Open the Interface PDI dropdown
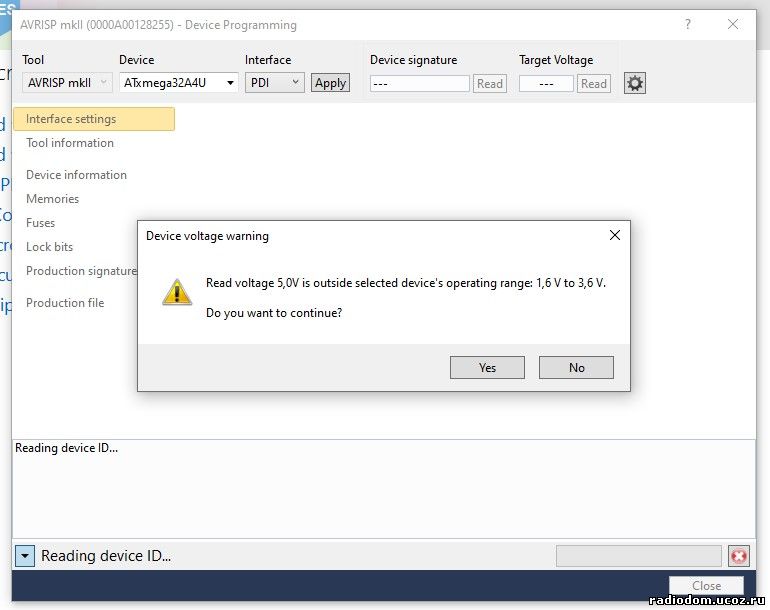Viewport: 770px width, 610px height. coord(275,83)
